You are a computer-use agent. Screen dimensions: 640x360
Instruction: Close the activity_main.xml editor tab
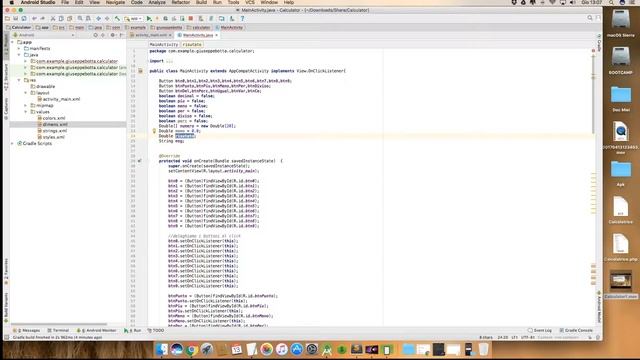pos(170,35)
